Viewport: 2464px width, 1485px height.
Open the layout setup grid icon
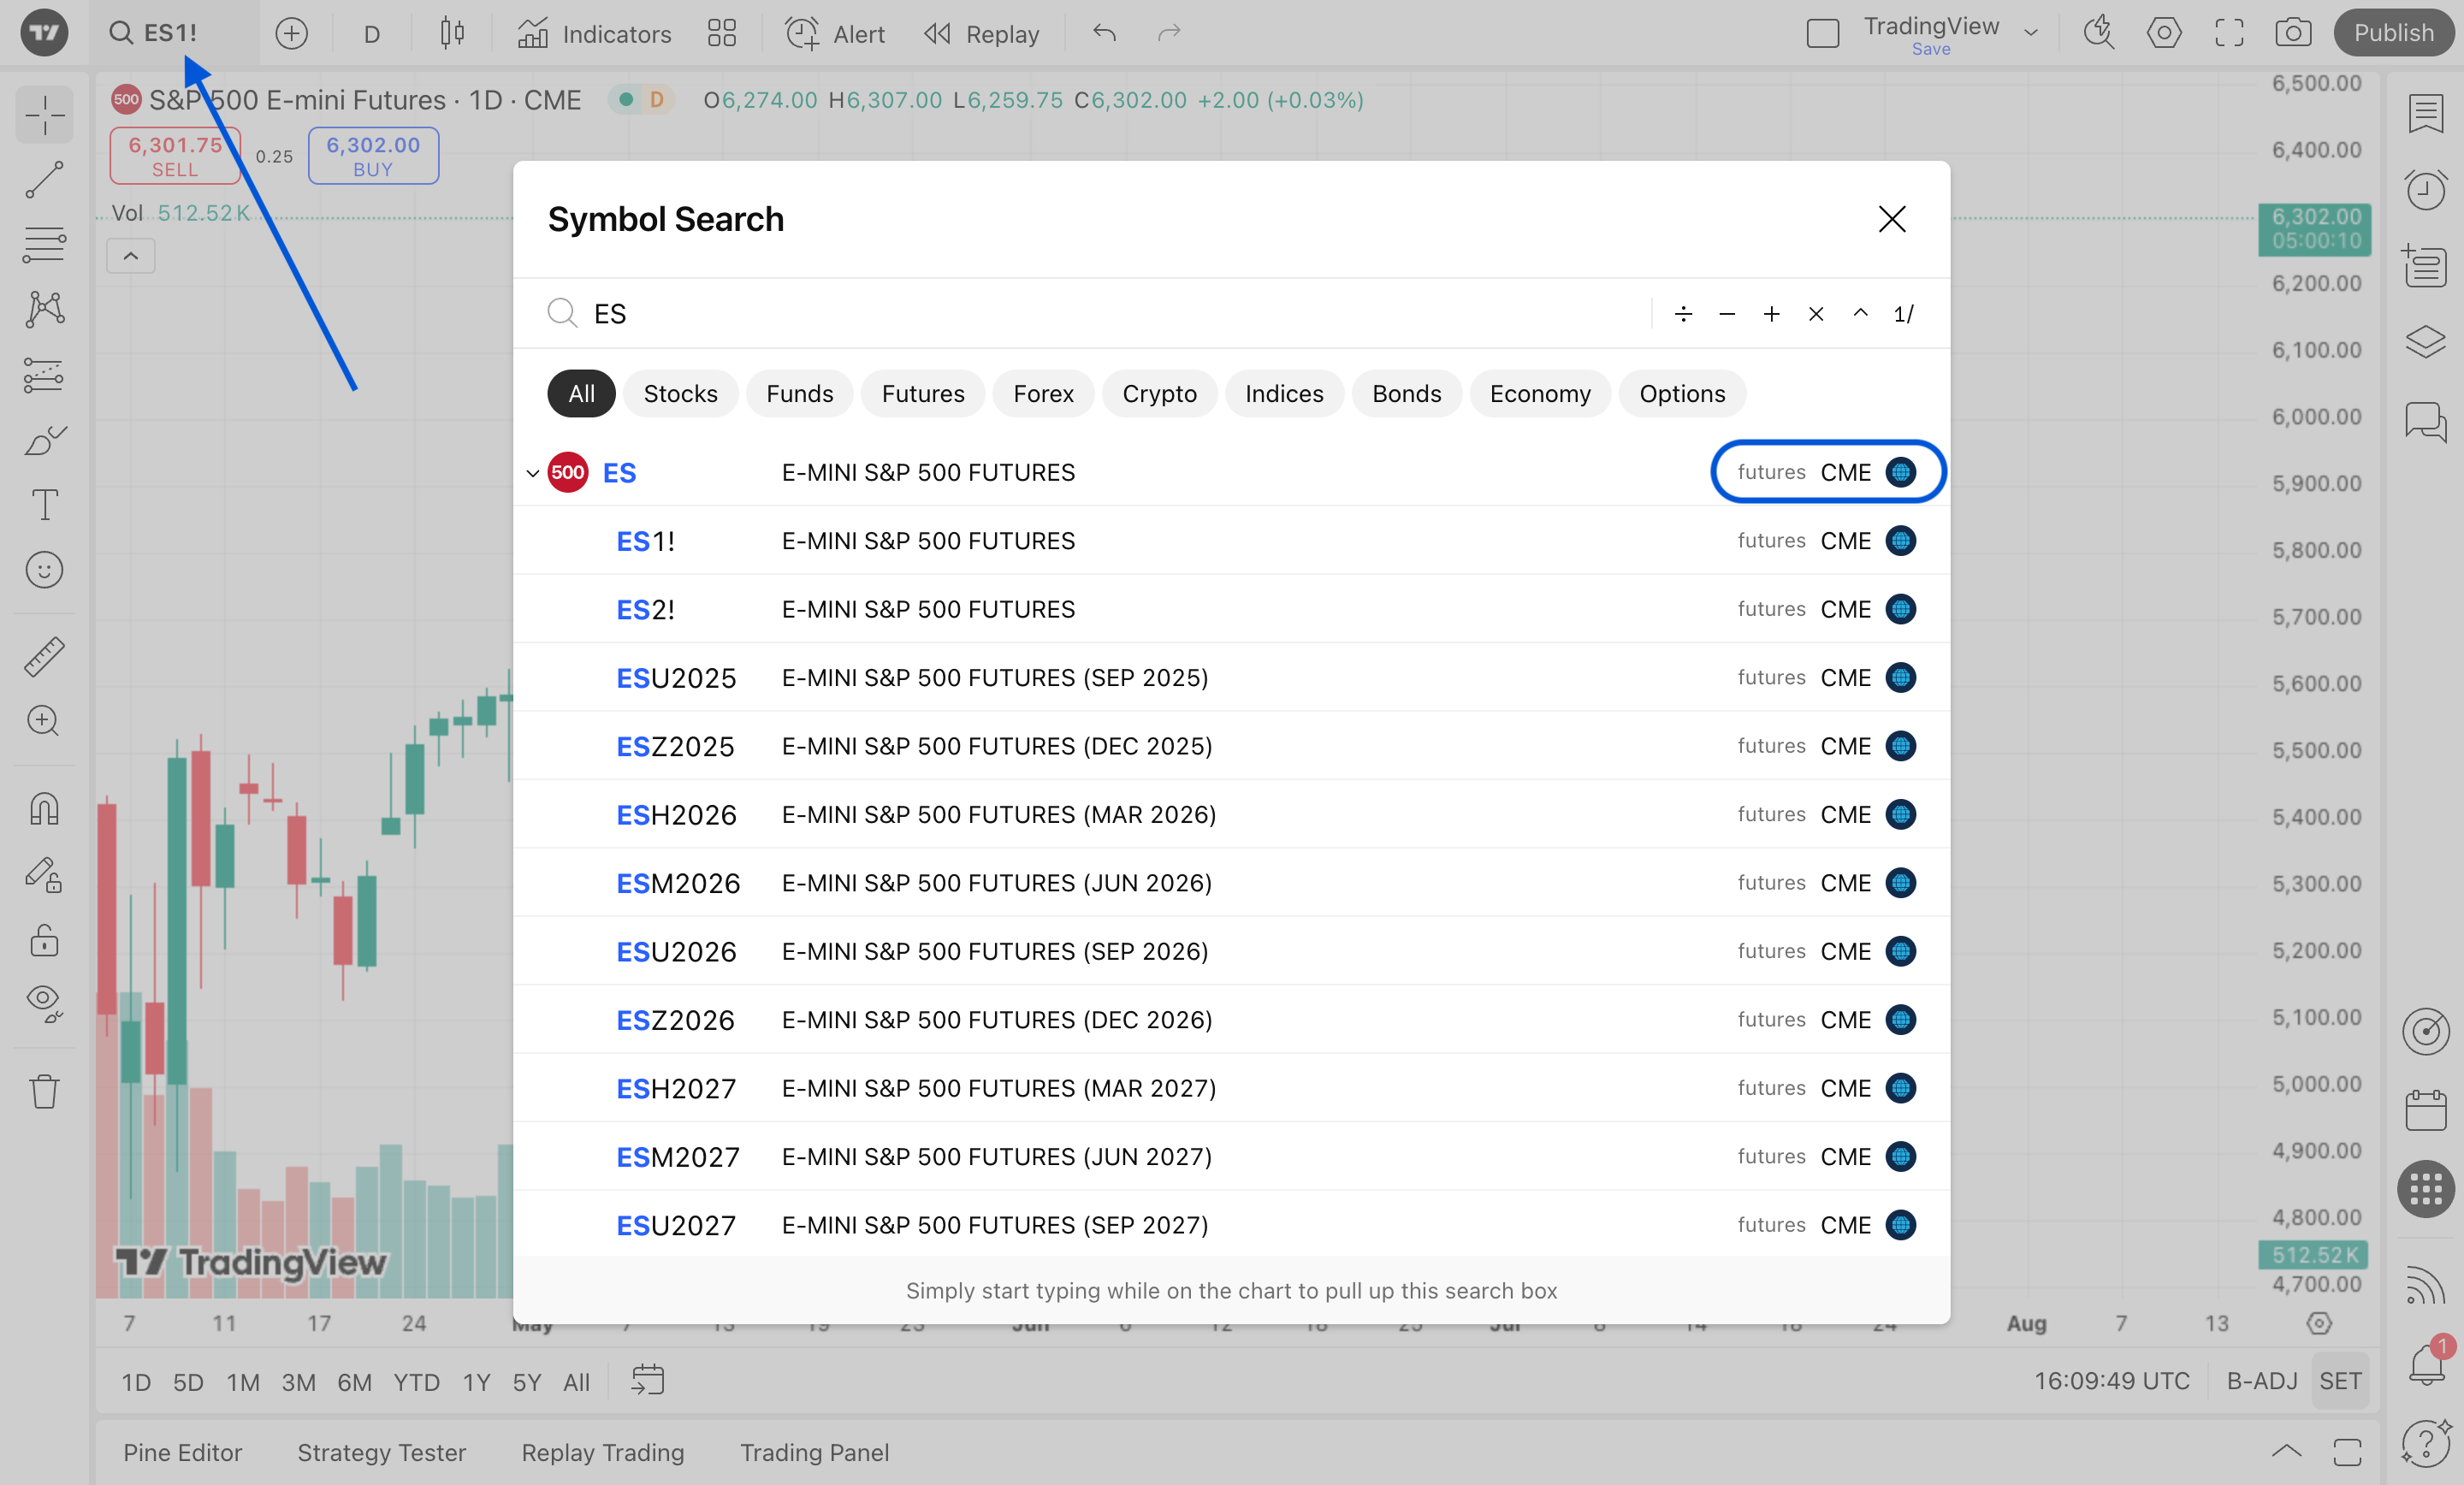[721, 34]
